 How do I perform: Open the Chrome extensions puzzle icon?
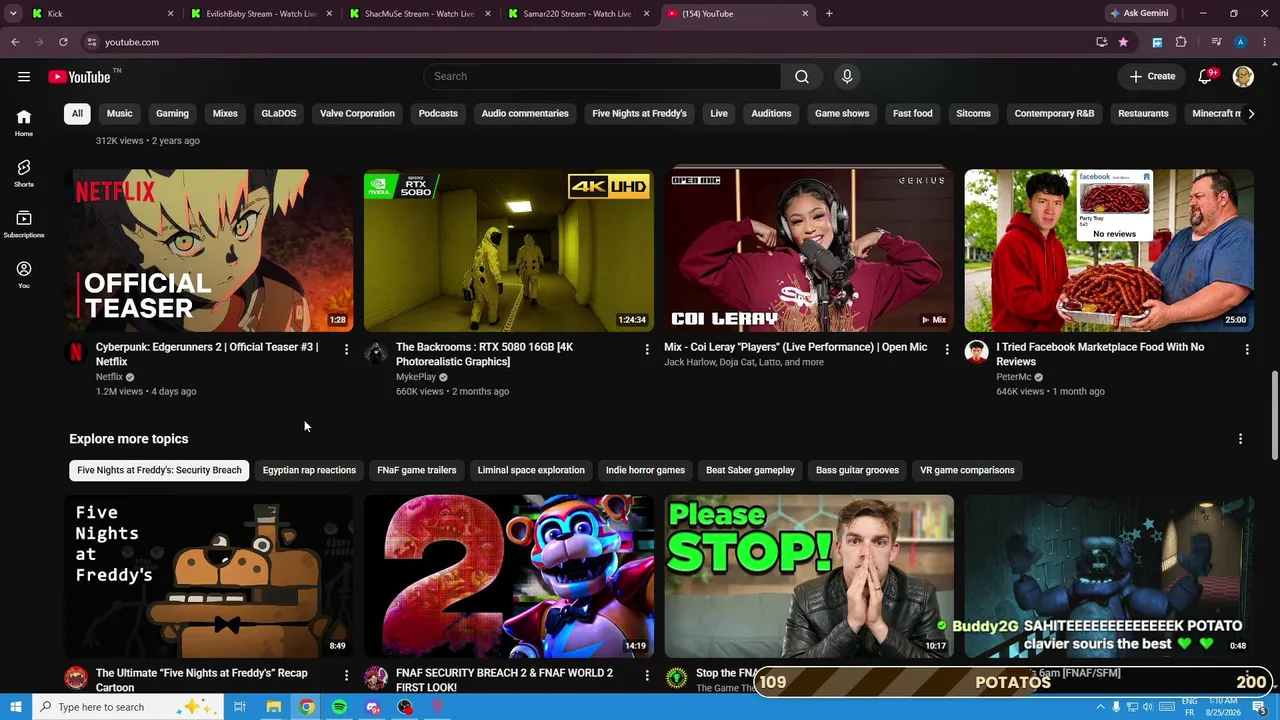[x=1181, y=42]
